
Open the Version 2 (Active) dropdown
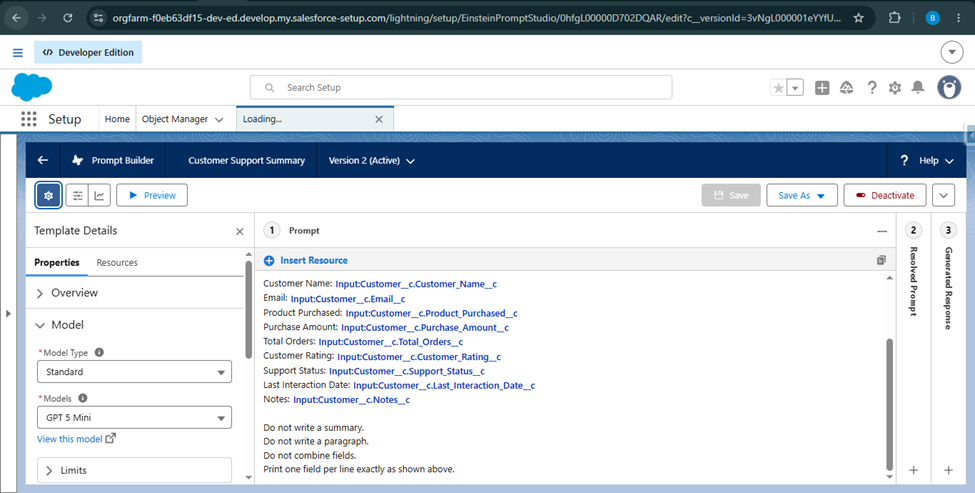pyautogui.click(x=371, y=160)
